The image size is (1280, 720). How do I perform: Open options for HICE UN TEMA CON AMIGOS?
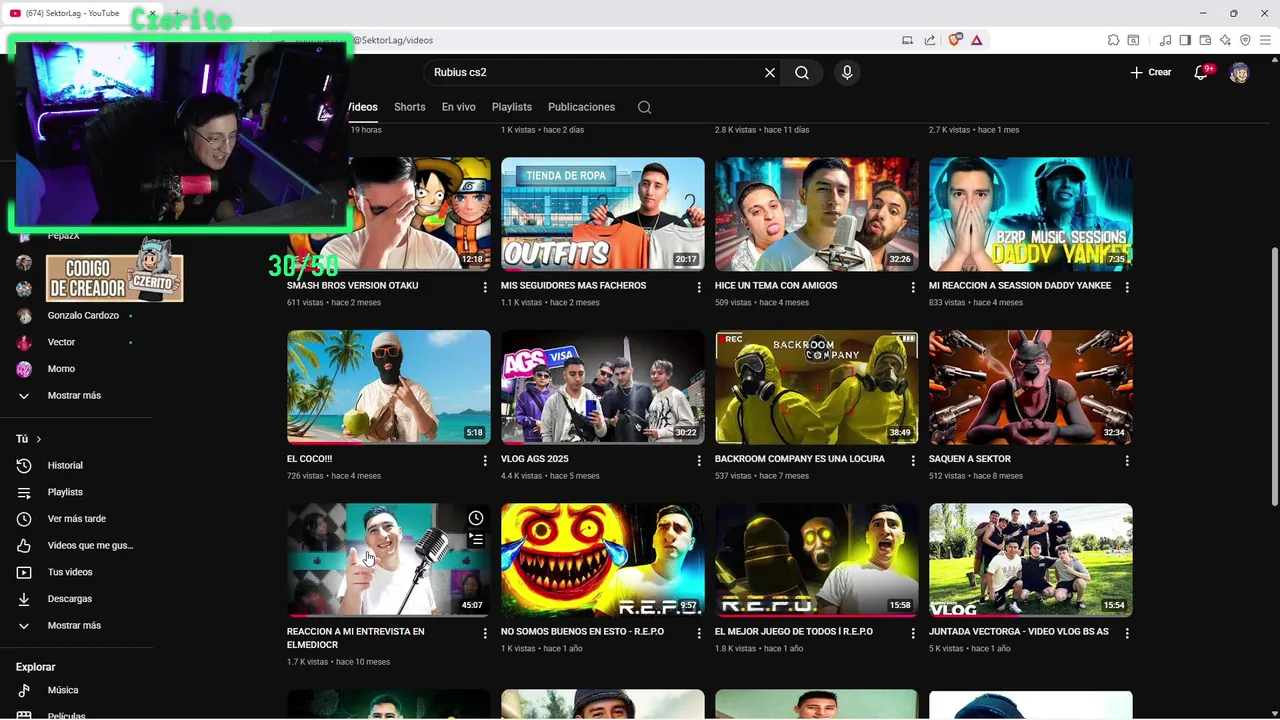pyautogui.click(x=913, y=287)
